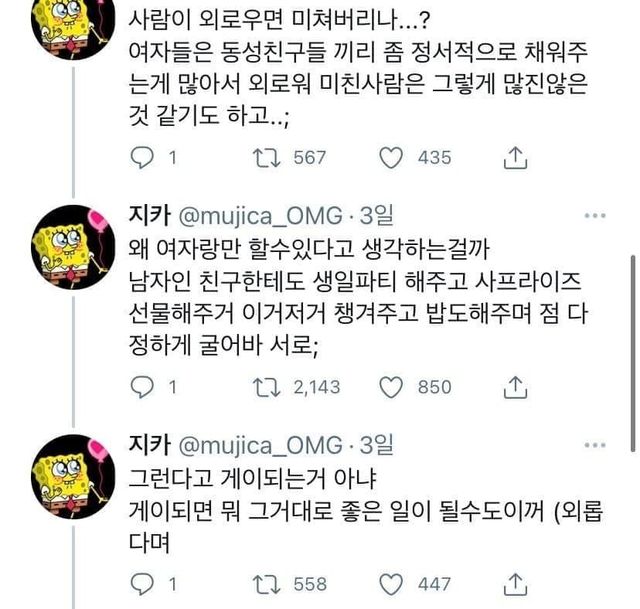Reply to the first tweet about loneliness
640x609 pixels.
144,157
